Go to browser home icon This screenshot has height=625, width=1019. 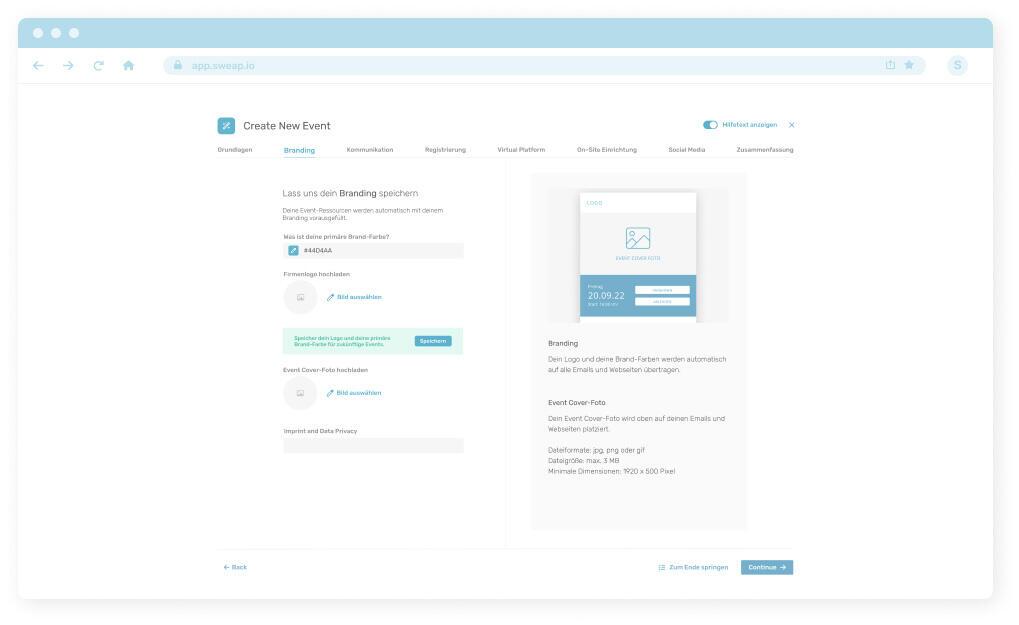(128, 65)
